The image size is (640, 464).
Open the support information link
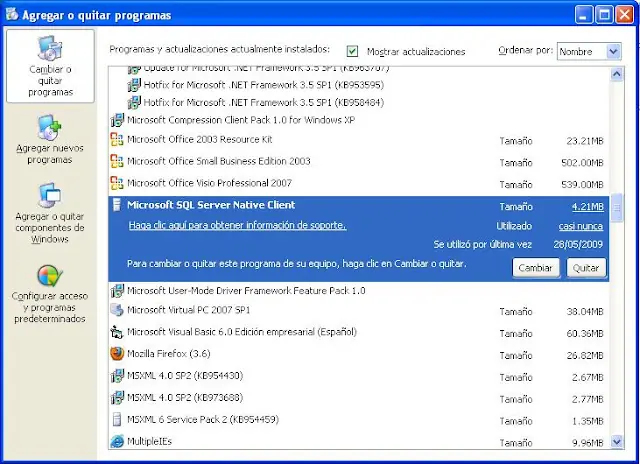237,225
